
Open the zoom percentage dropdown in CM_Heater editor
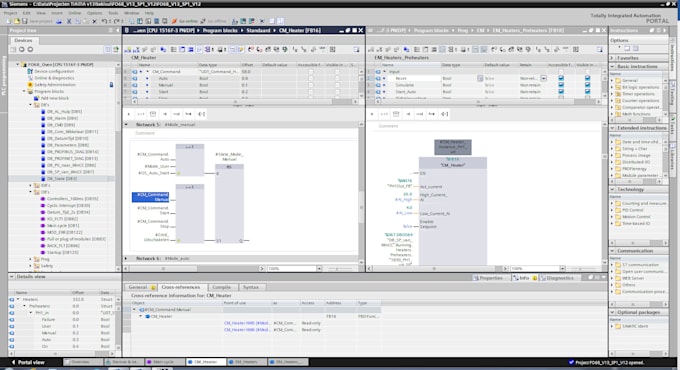[x=319, y=269]
